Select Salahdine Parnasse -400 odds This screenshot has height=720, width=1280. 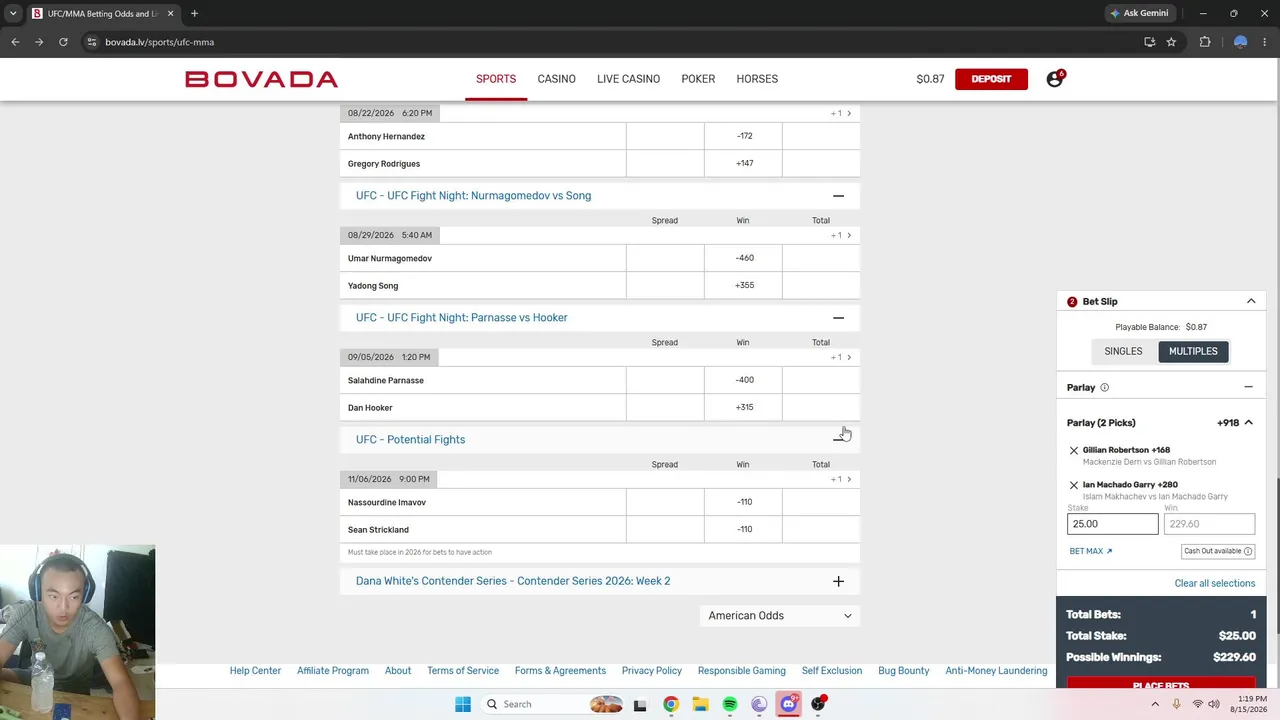tap(743, 380)
